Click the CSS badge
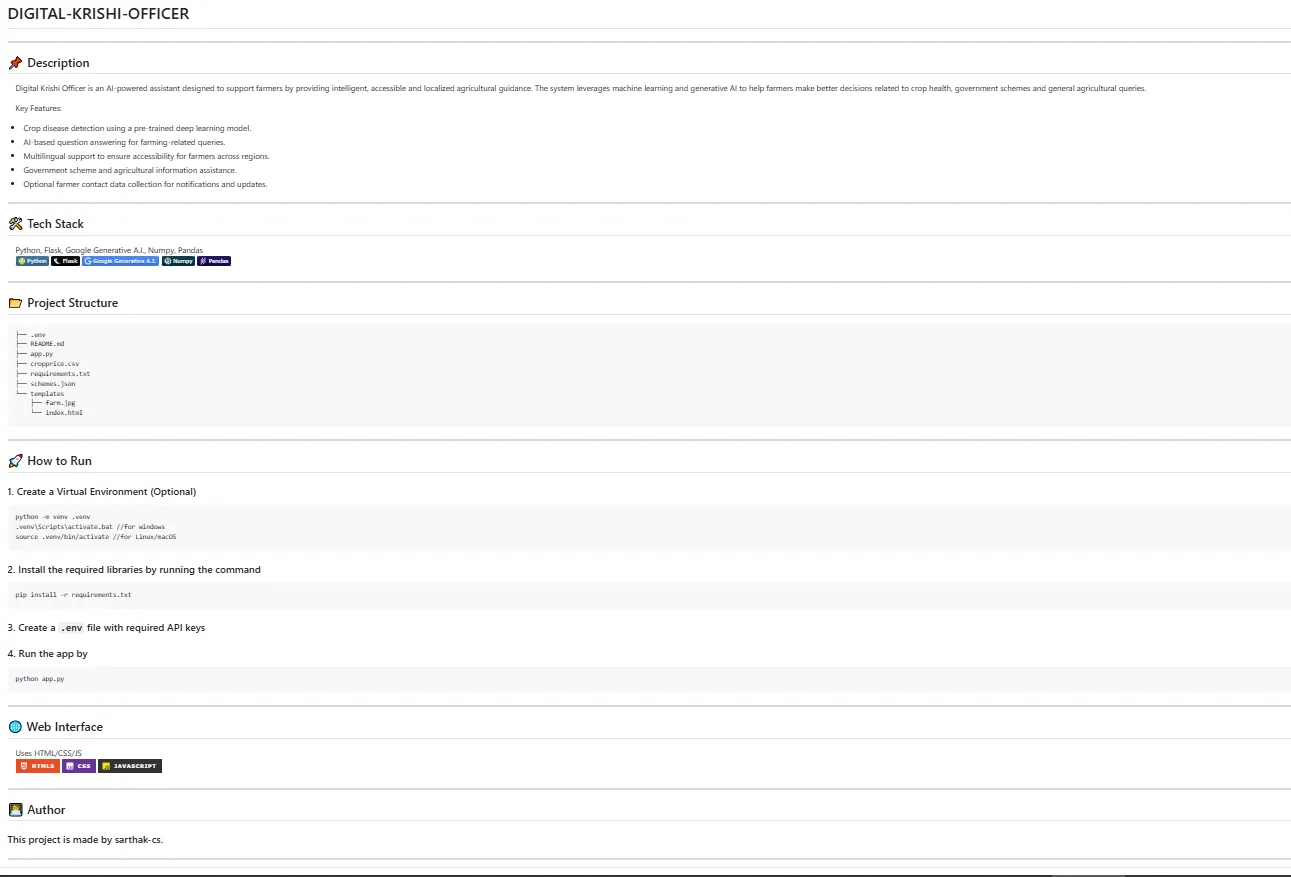Image resolution: width=1291 pixels, height=877 pixels. click(78, 765)
